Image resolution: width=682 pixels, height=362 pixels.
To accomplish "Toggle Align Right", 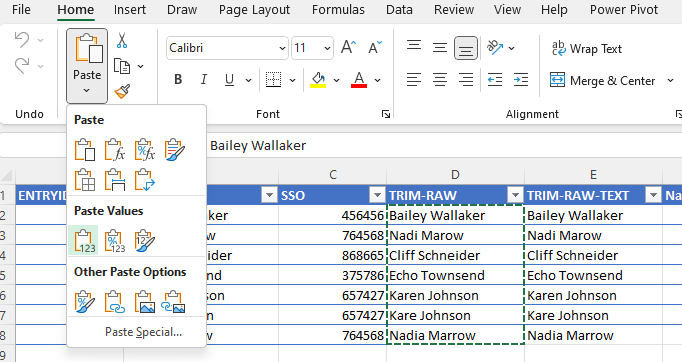I will click(466, 80).
